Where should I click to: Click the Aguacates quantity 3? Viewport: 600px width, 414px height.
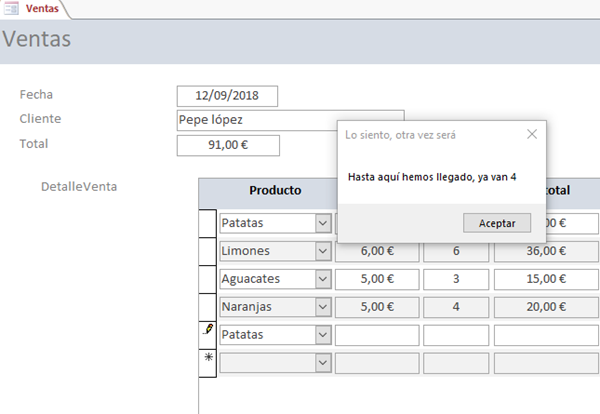coord(456,279)
